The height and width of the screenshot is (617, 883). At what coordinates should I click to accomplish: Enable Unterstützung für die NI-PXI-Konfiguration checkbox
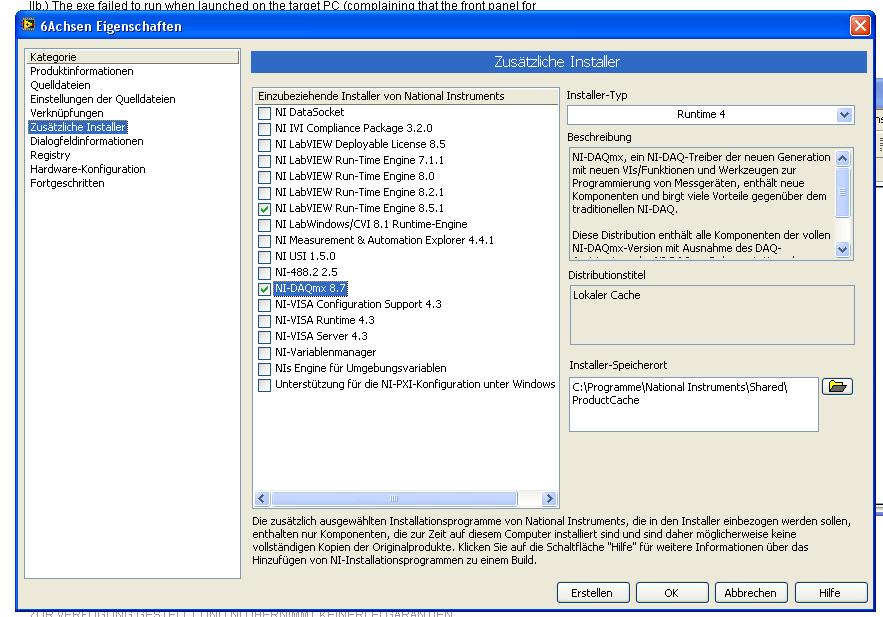pos(264,385)
